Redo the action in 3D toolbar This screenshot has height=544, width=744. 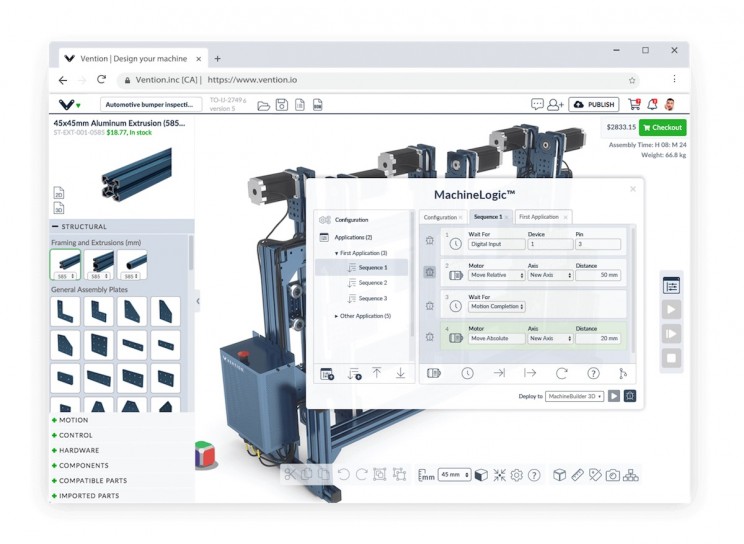click(x=362, y=474)
